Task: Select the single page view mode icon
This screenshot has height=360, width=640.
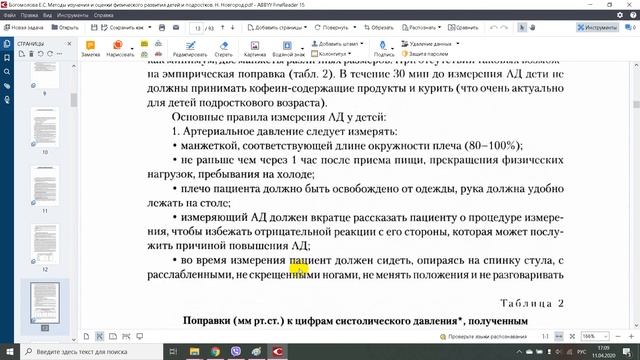Action: click(86, 336)
